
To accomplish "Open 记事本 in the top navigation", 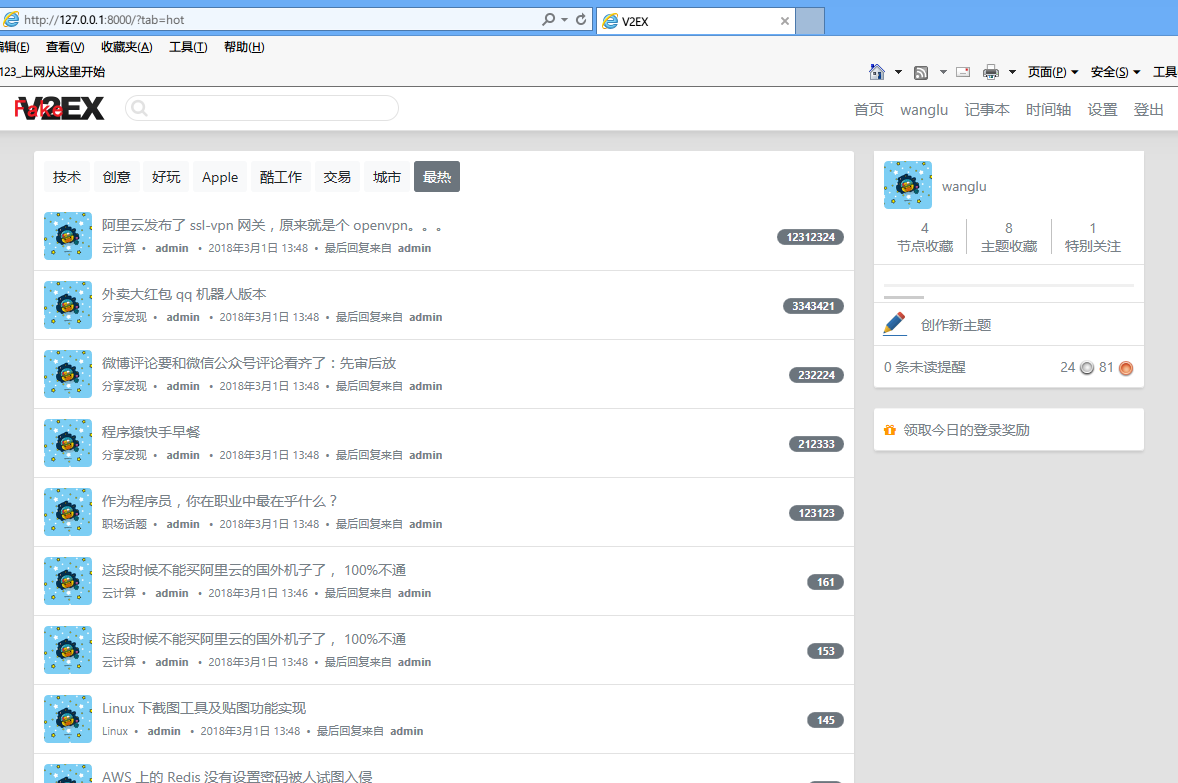I will (987, 110).
